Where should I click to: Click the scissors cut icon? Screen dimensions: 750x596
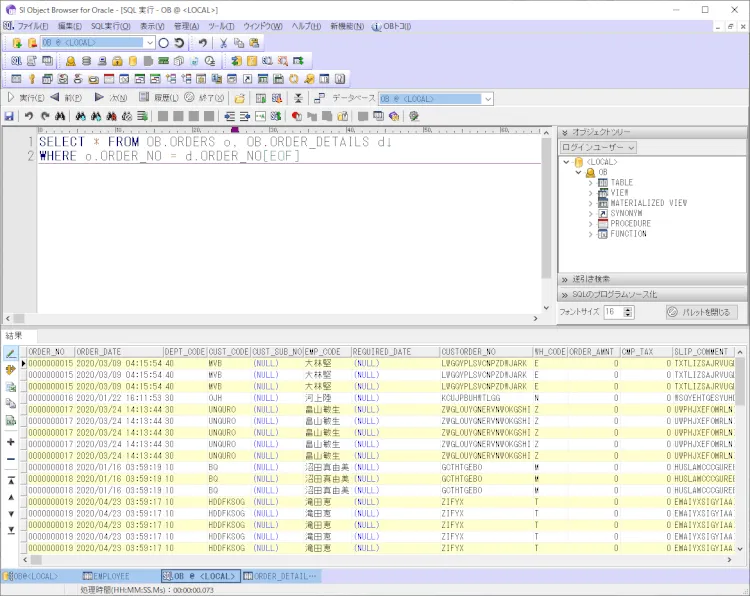pyautogui.click(x=223, y=43)
